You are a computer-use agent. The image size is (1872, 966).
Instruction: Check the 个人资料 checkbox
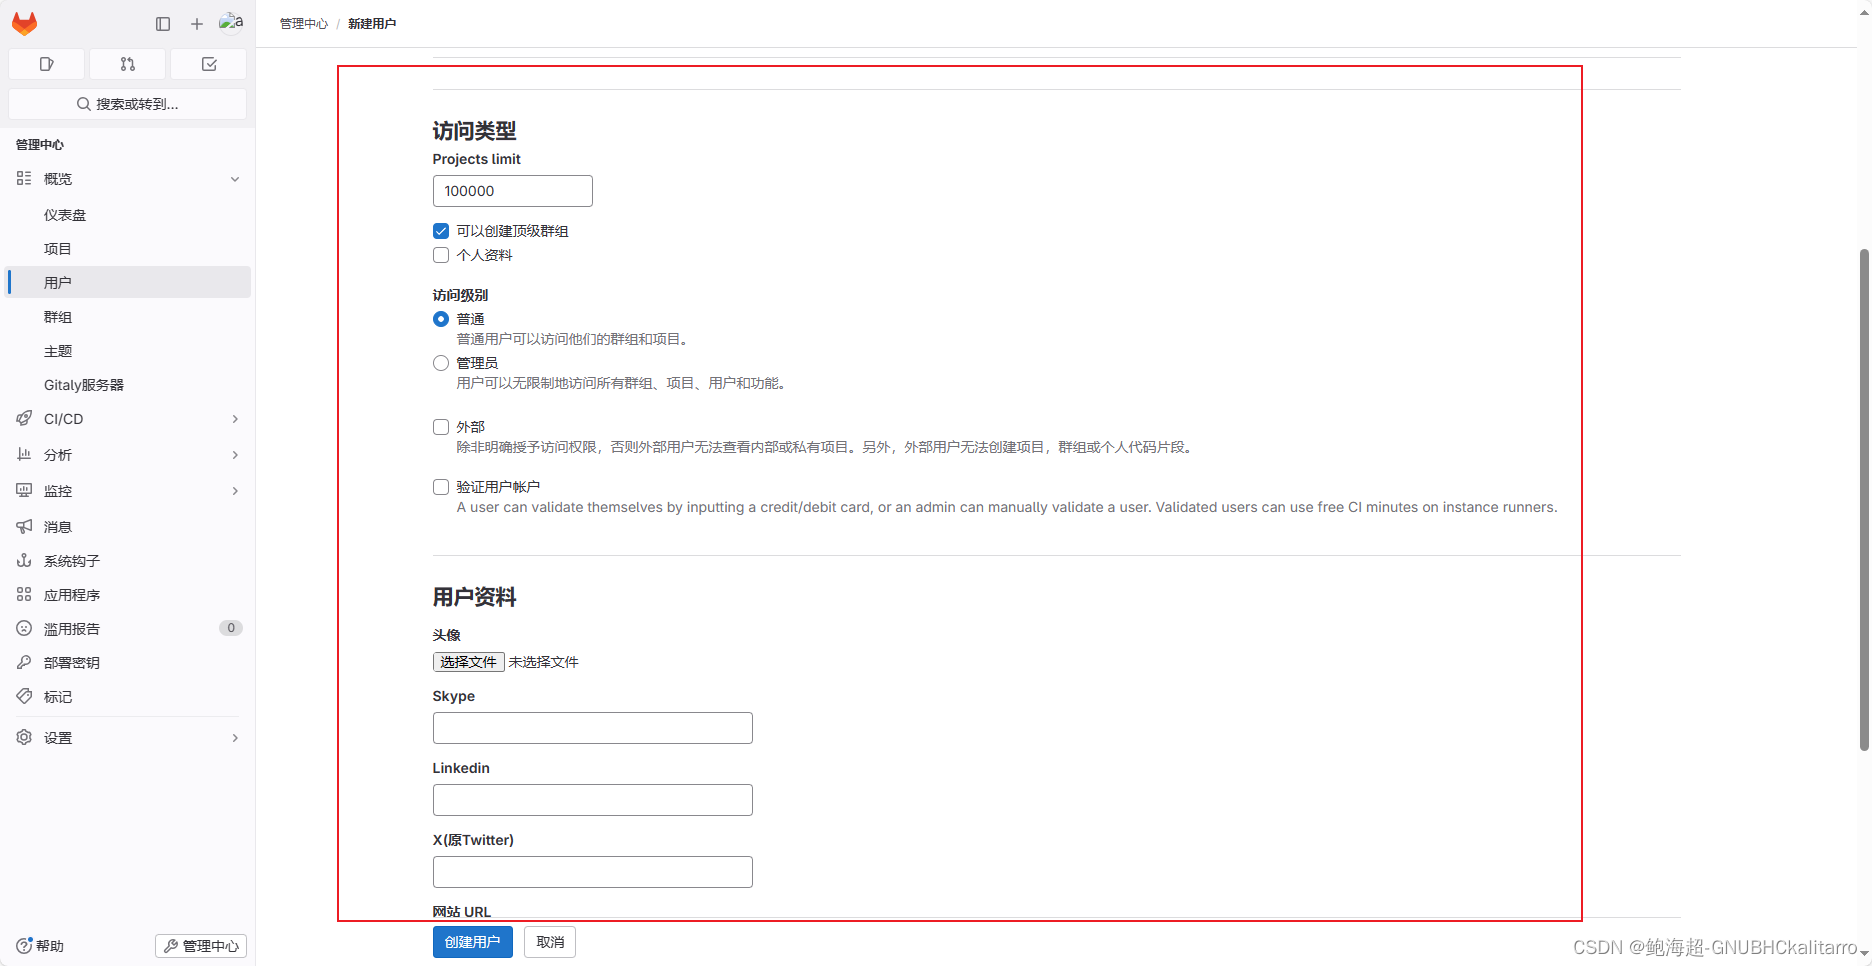coord(441,255)
